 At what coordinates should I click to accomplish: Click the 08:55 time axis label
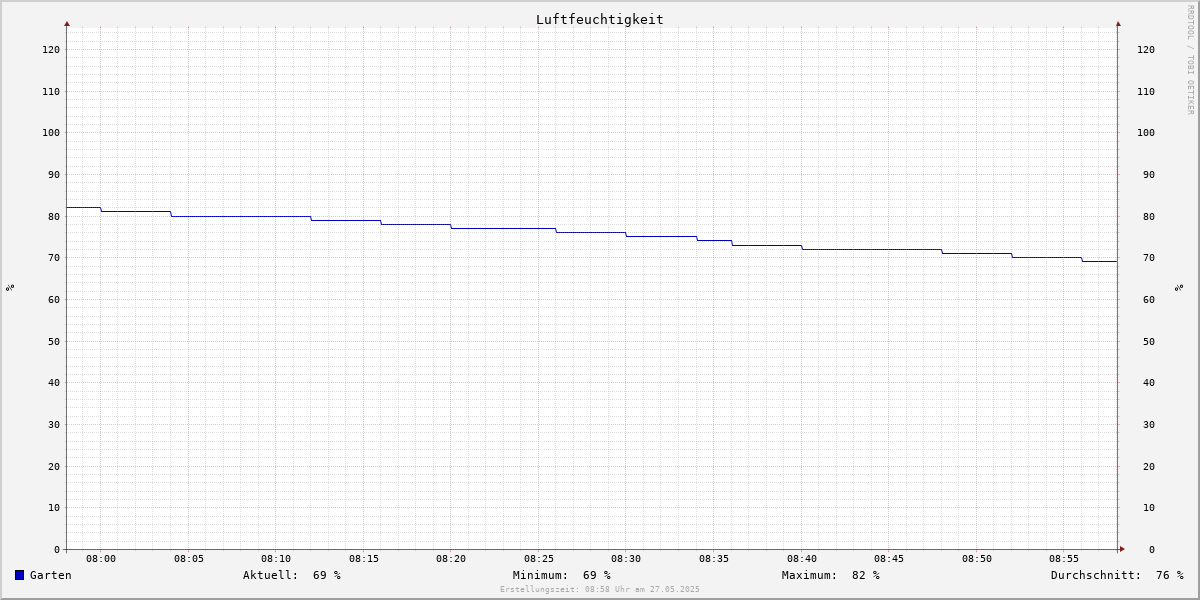(x=1064, y=558)
